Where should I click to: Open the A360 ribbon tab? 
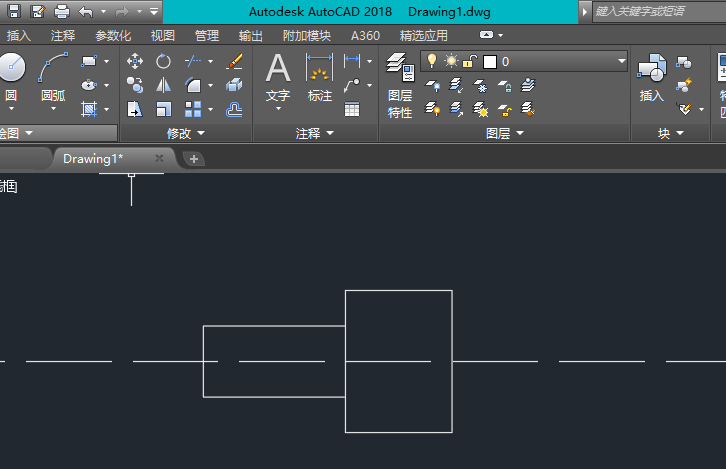[x=365, y=36]
